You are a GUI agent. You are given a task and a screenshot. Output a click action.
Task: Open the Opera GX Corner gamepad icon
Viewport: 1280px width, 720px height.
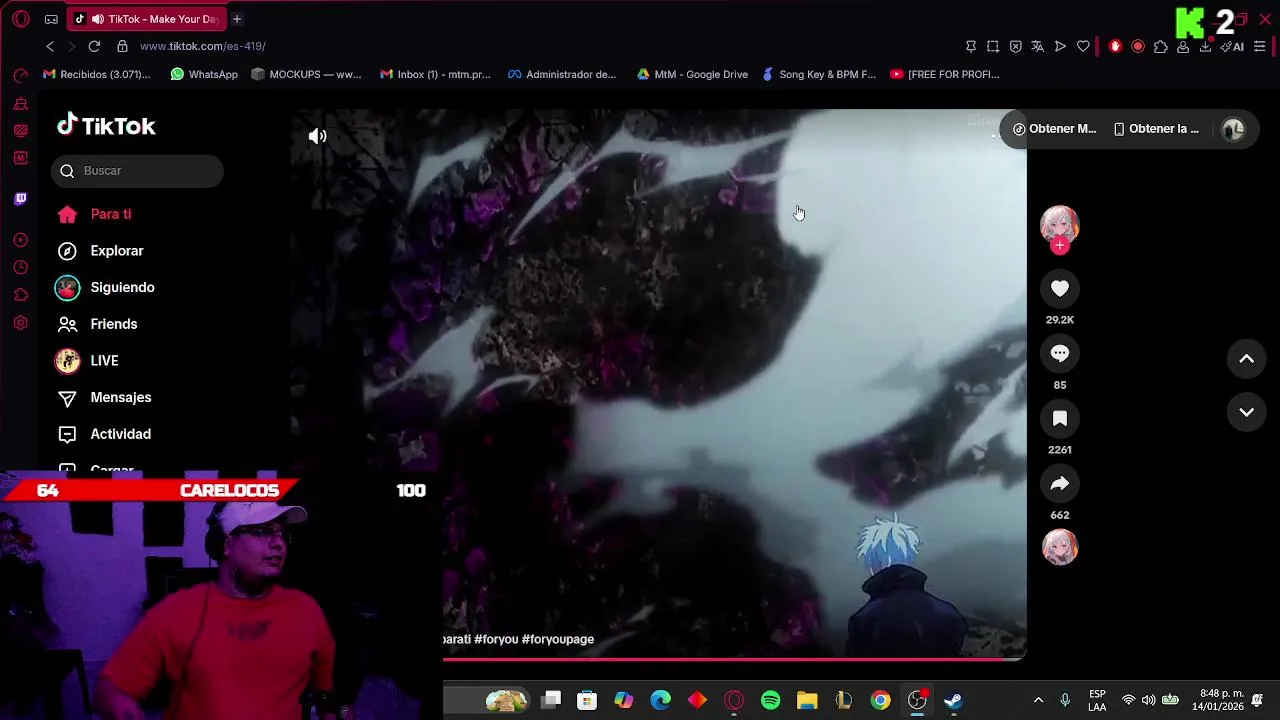(51, 19)
